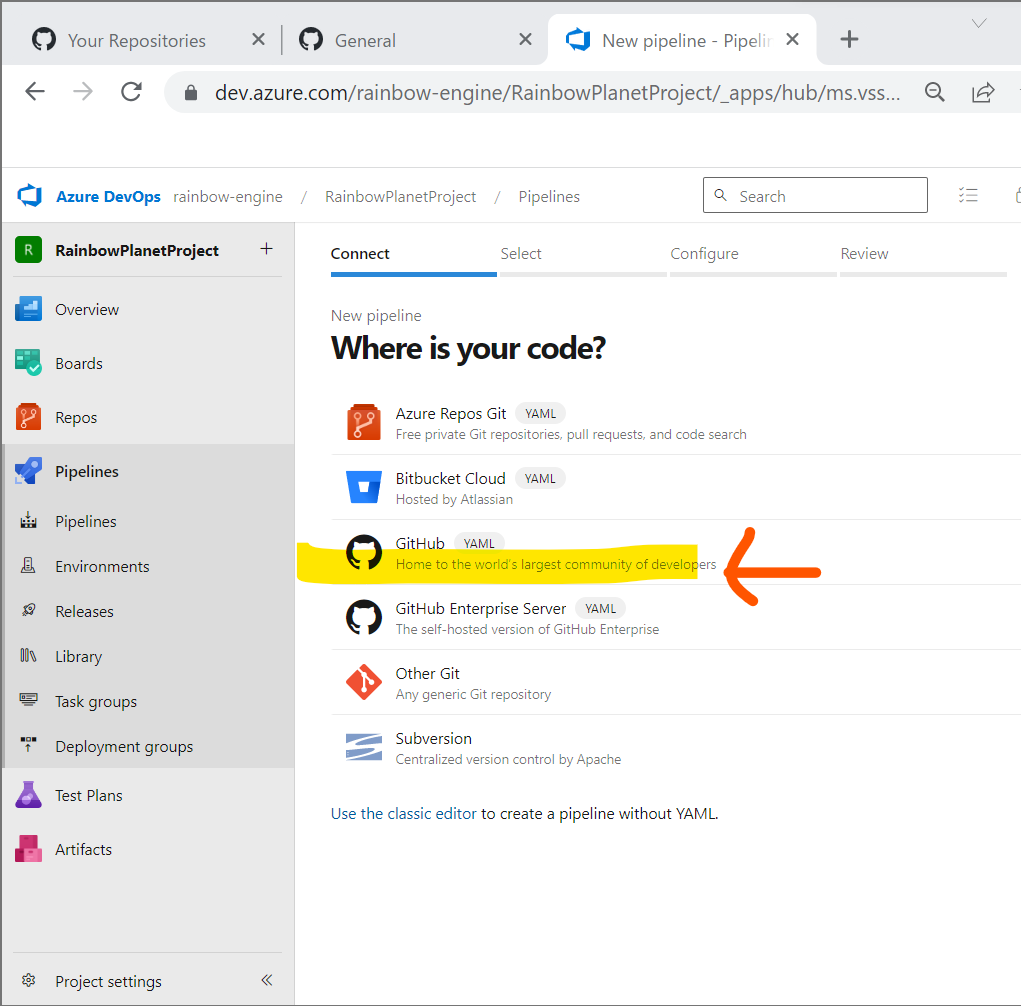This screenshot has height=1006, width=1021.
Task: Click the YAML badge beside Azure Repos Git
Action: (540, 413)
